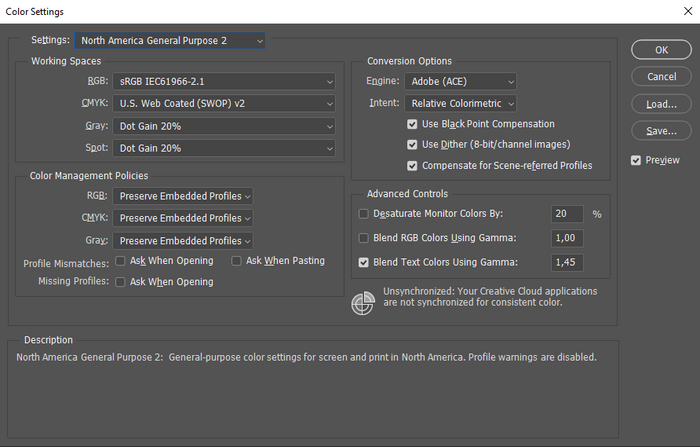Open the Settings preset dropdown

pyautogui.click(x=170, y=41)
